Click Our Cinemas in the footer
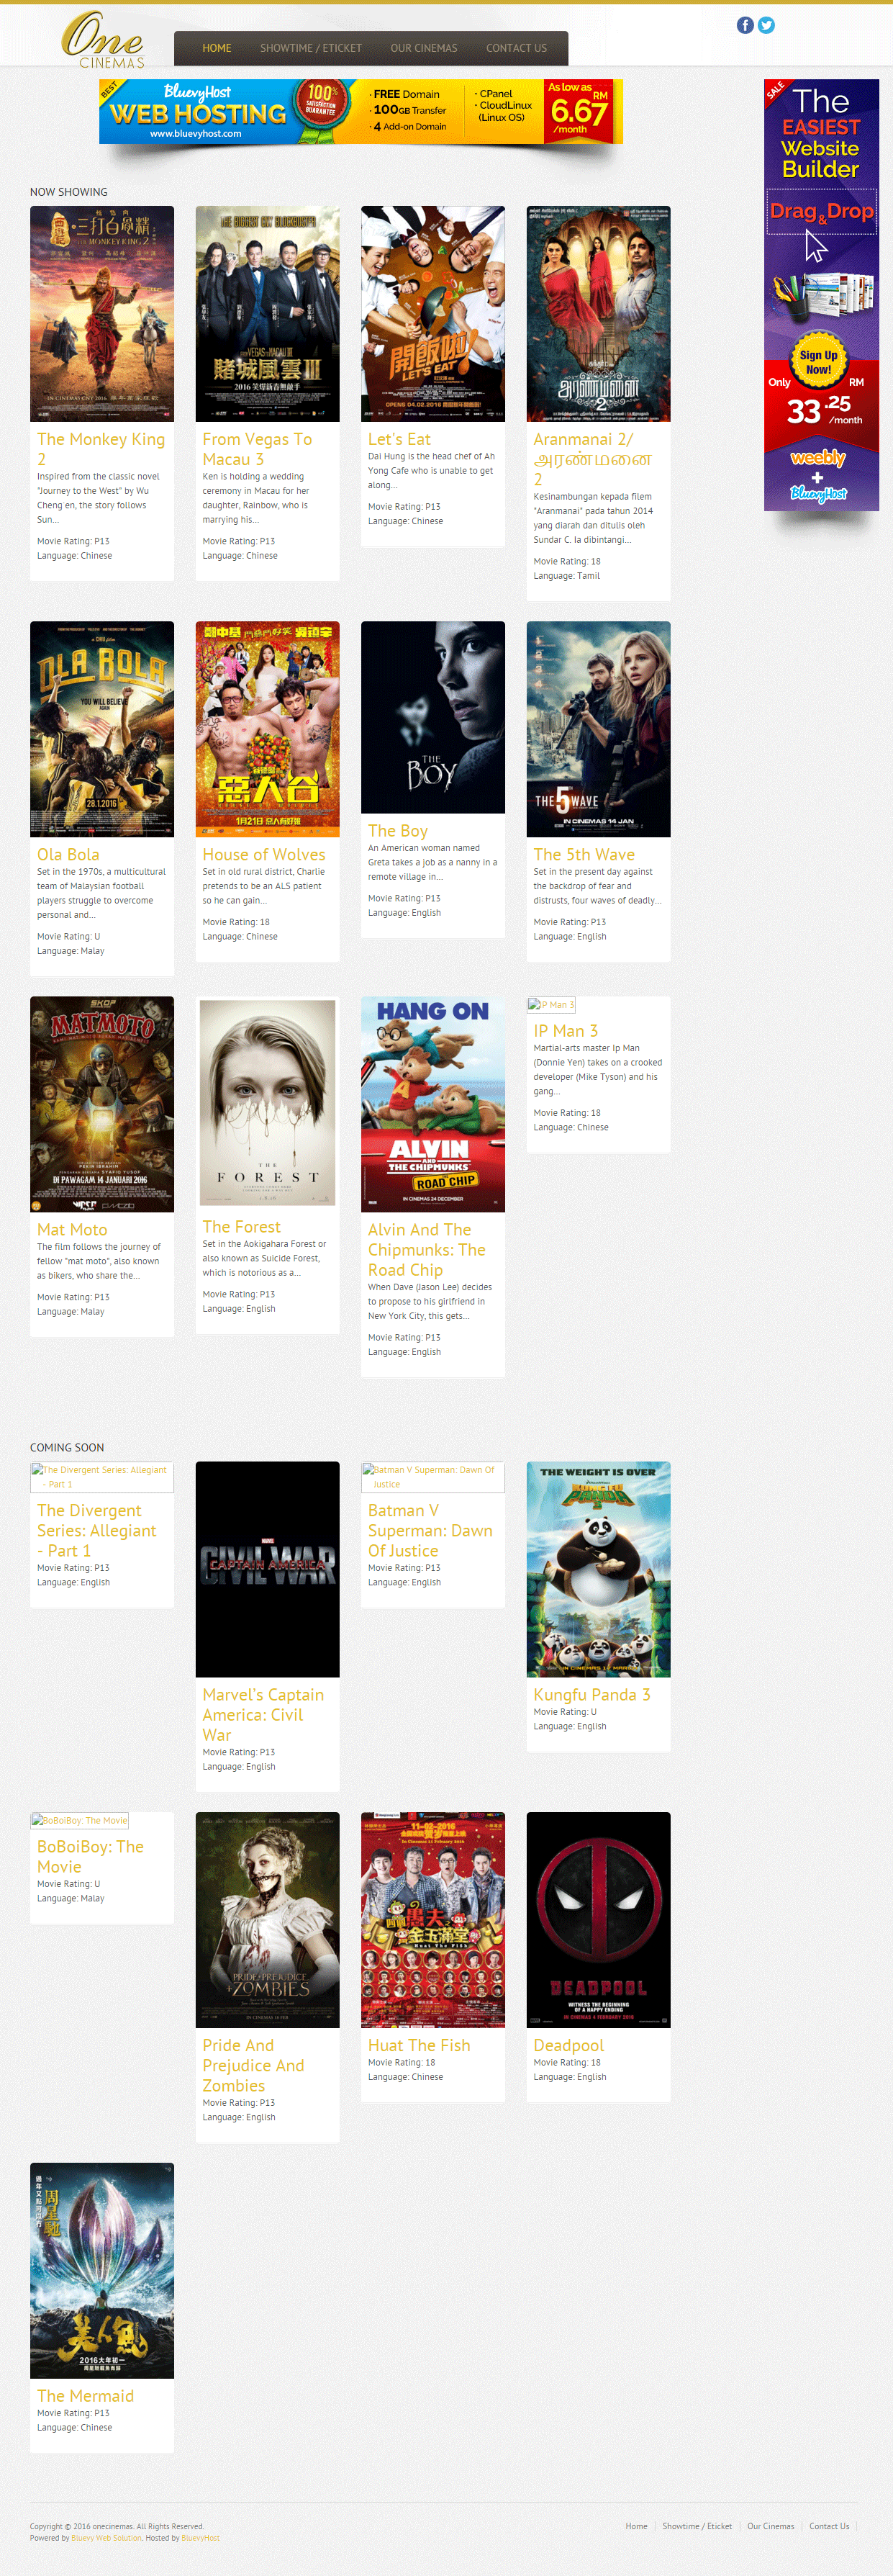 (x=771, y=2526)
